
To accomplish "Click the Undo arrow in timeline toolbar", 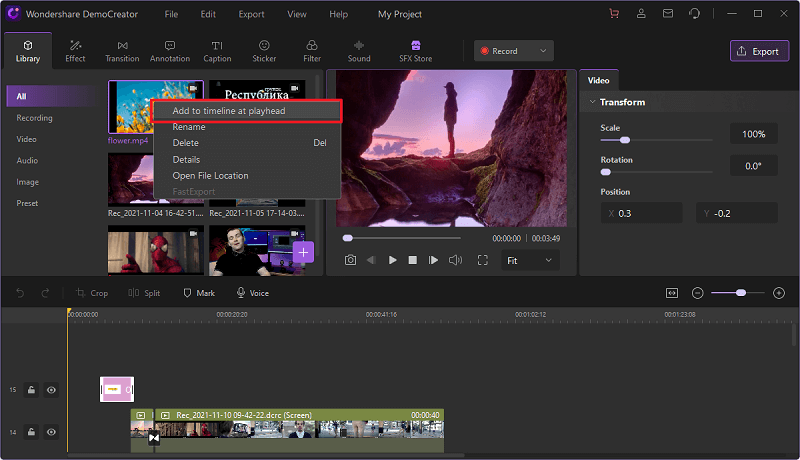I will (20, 293).
